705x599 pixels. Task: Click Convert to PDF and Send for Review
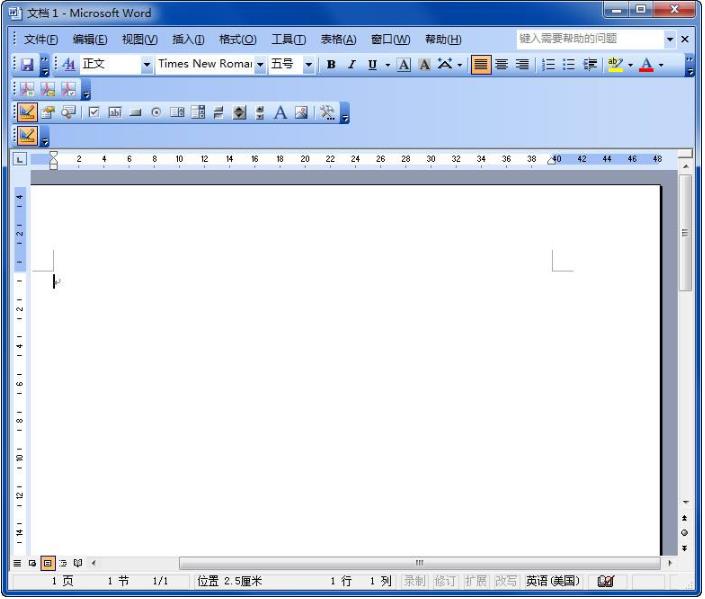pos(69,89)
